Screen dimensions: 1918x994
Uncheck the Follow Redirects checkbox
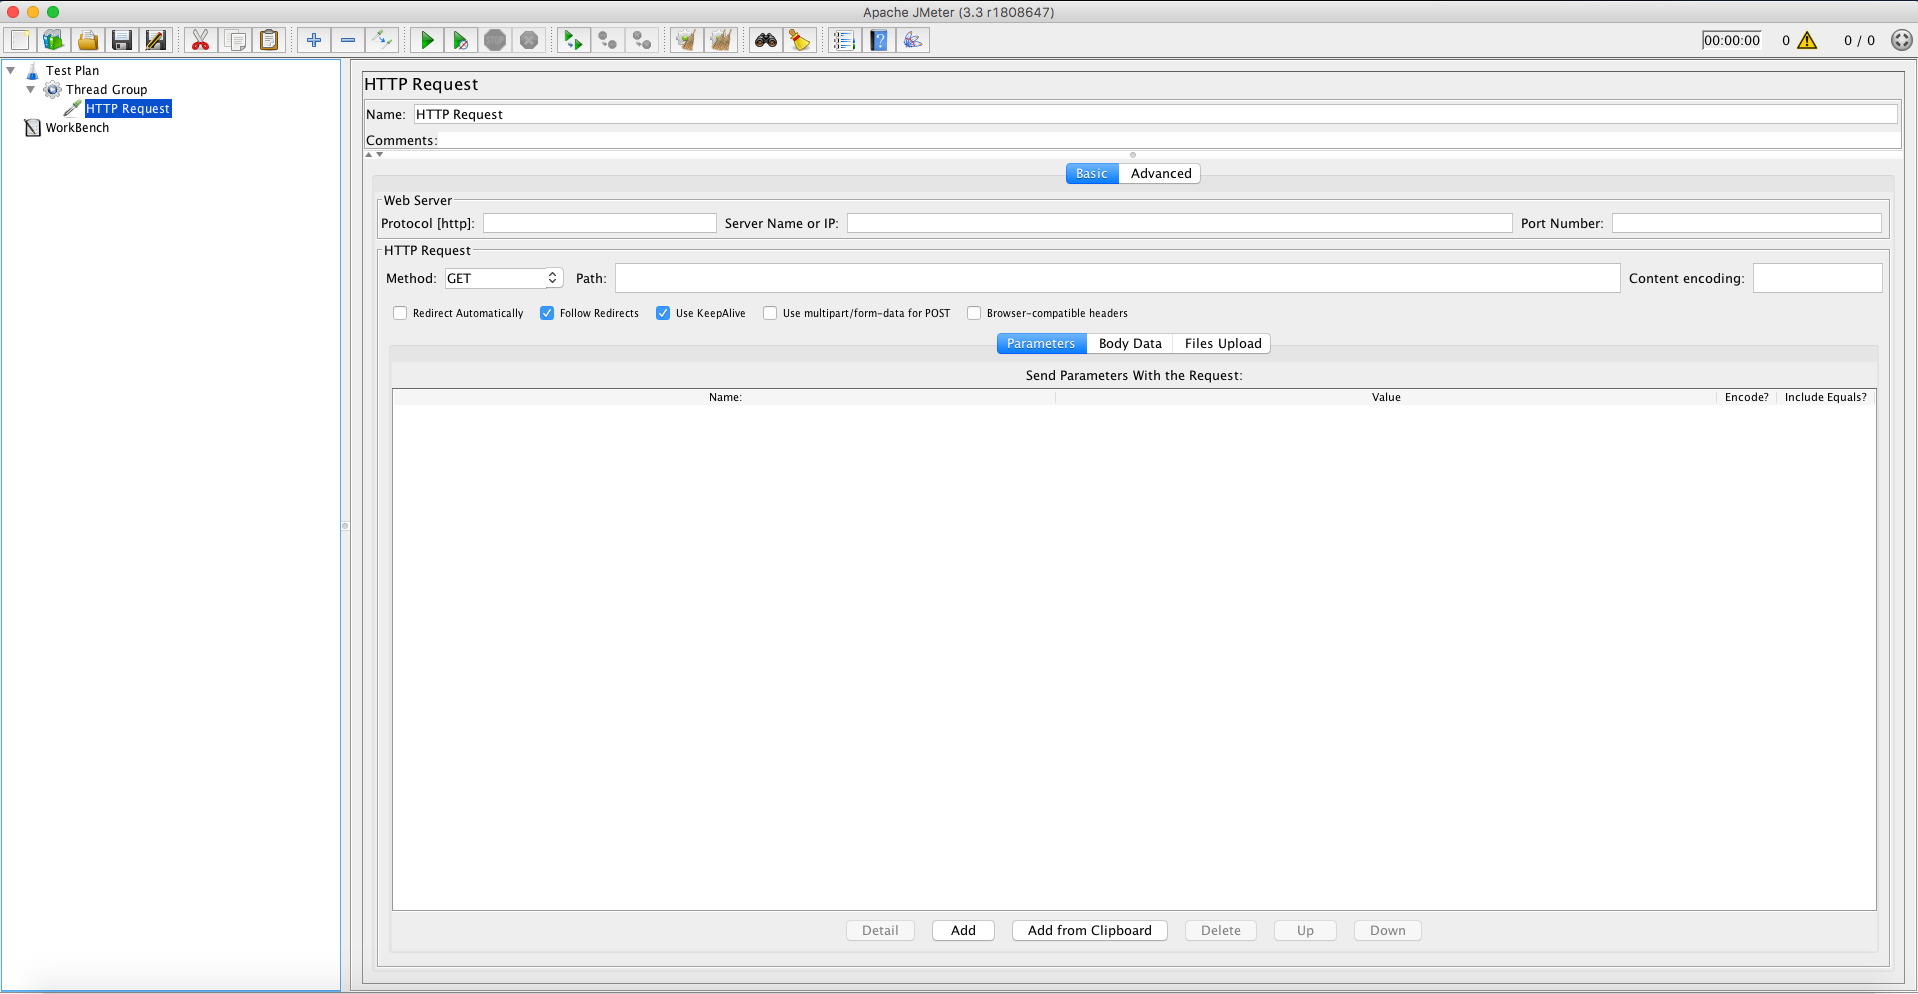point(547,313)
